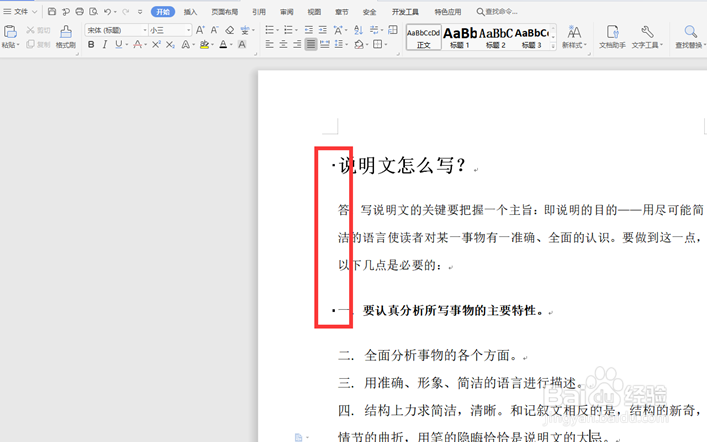Click the numbered list icon
The height and width of the screenshot is (442, 708).
[288, 30]
